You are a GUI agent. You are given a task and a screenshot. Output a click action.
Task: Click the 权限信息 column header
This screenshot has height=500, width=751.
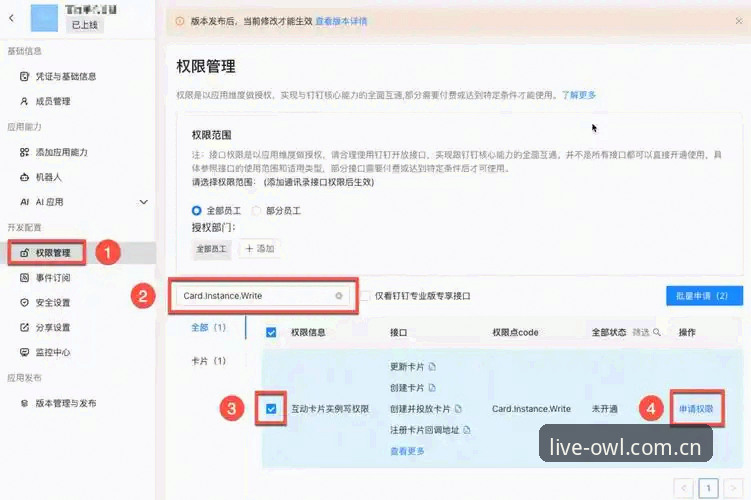click(x=308, y=332)
